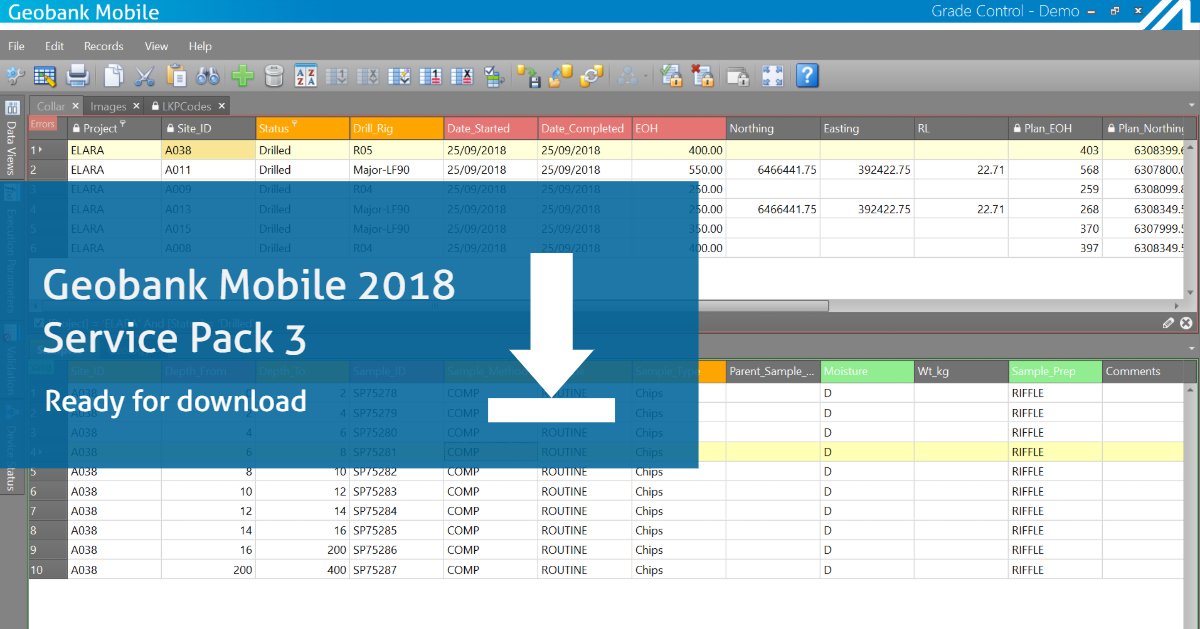The image size is (1200, 629).
Task: Click Geobank Data Views icon above side panel
Action: 12,107
